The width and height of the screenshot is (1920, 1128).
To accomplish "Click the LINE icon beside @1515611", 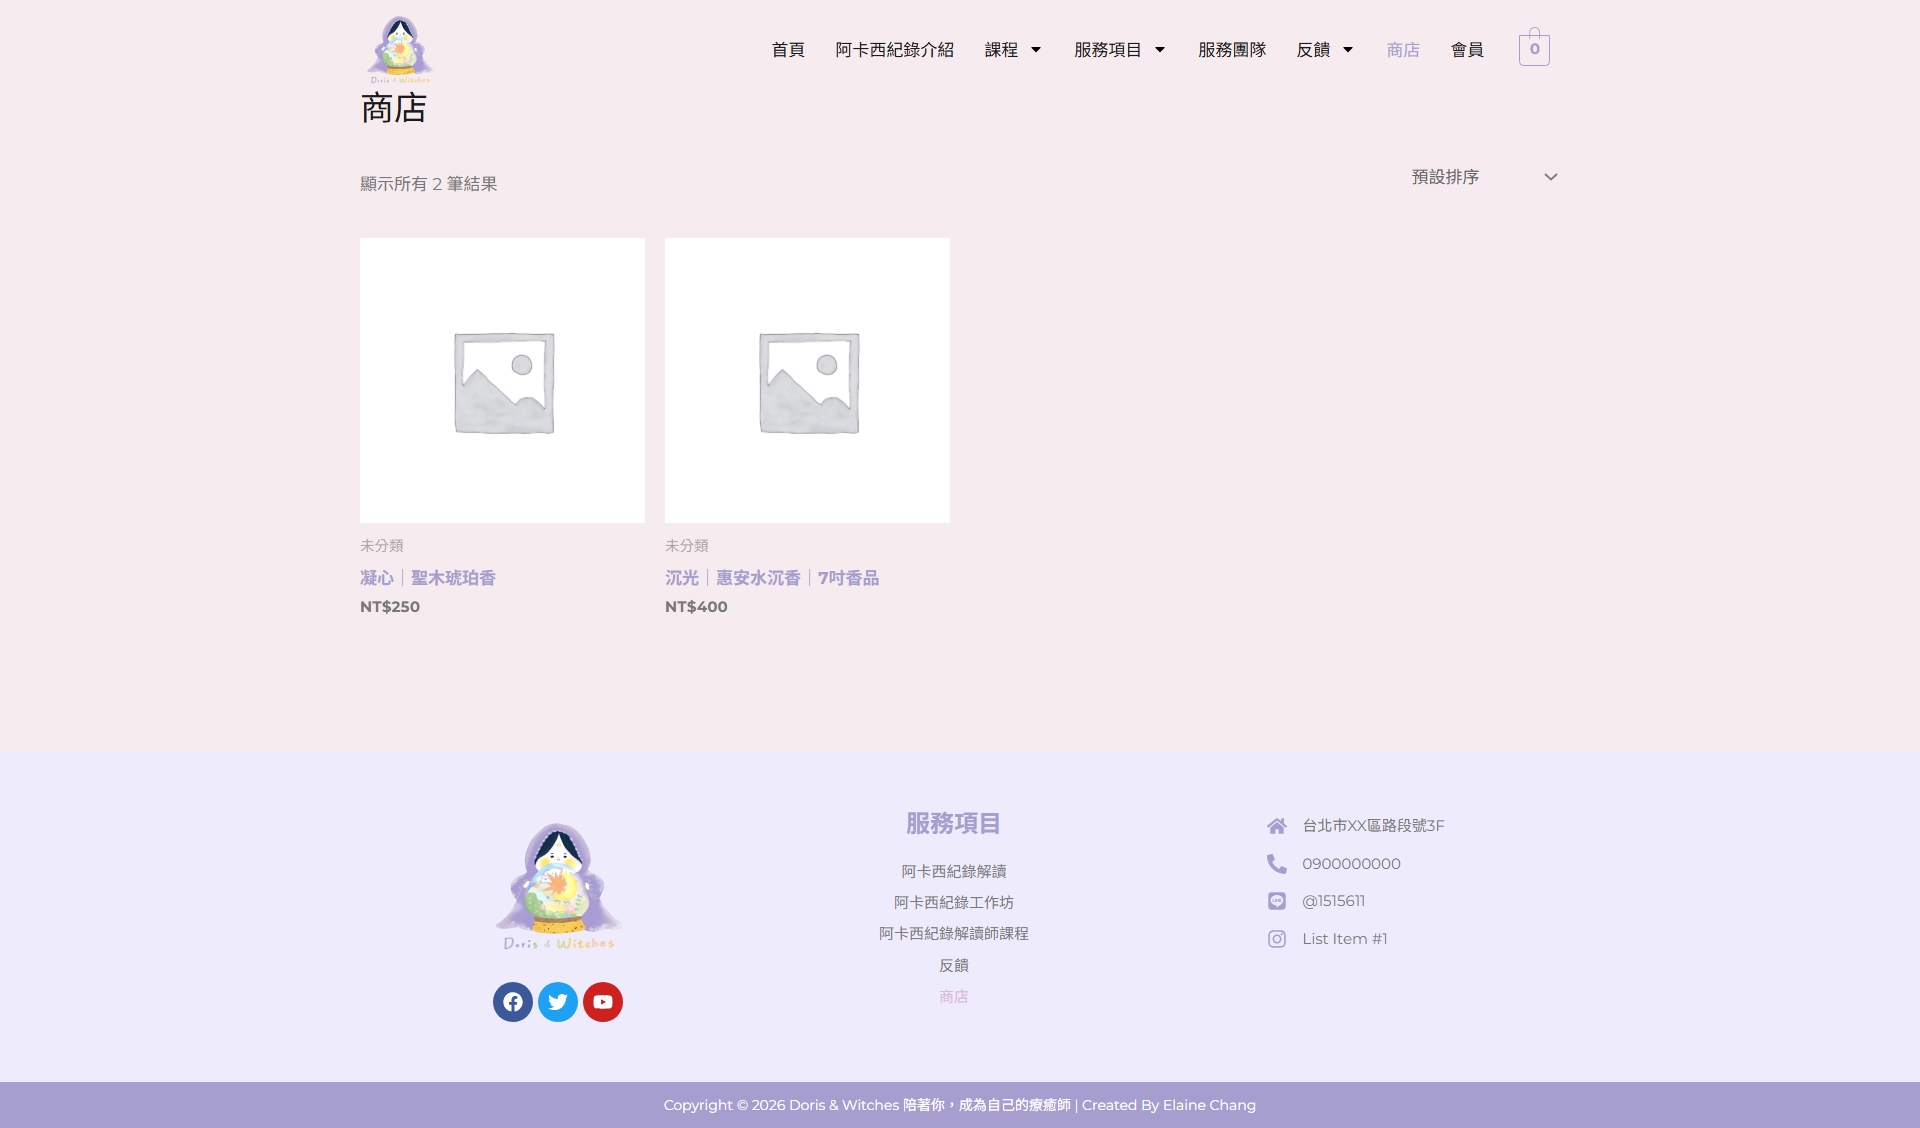I will [1277, 901].
